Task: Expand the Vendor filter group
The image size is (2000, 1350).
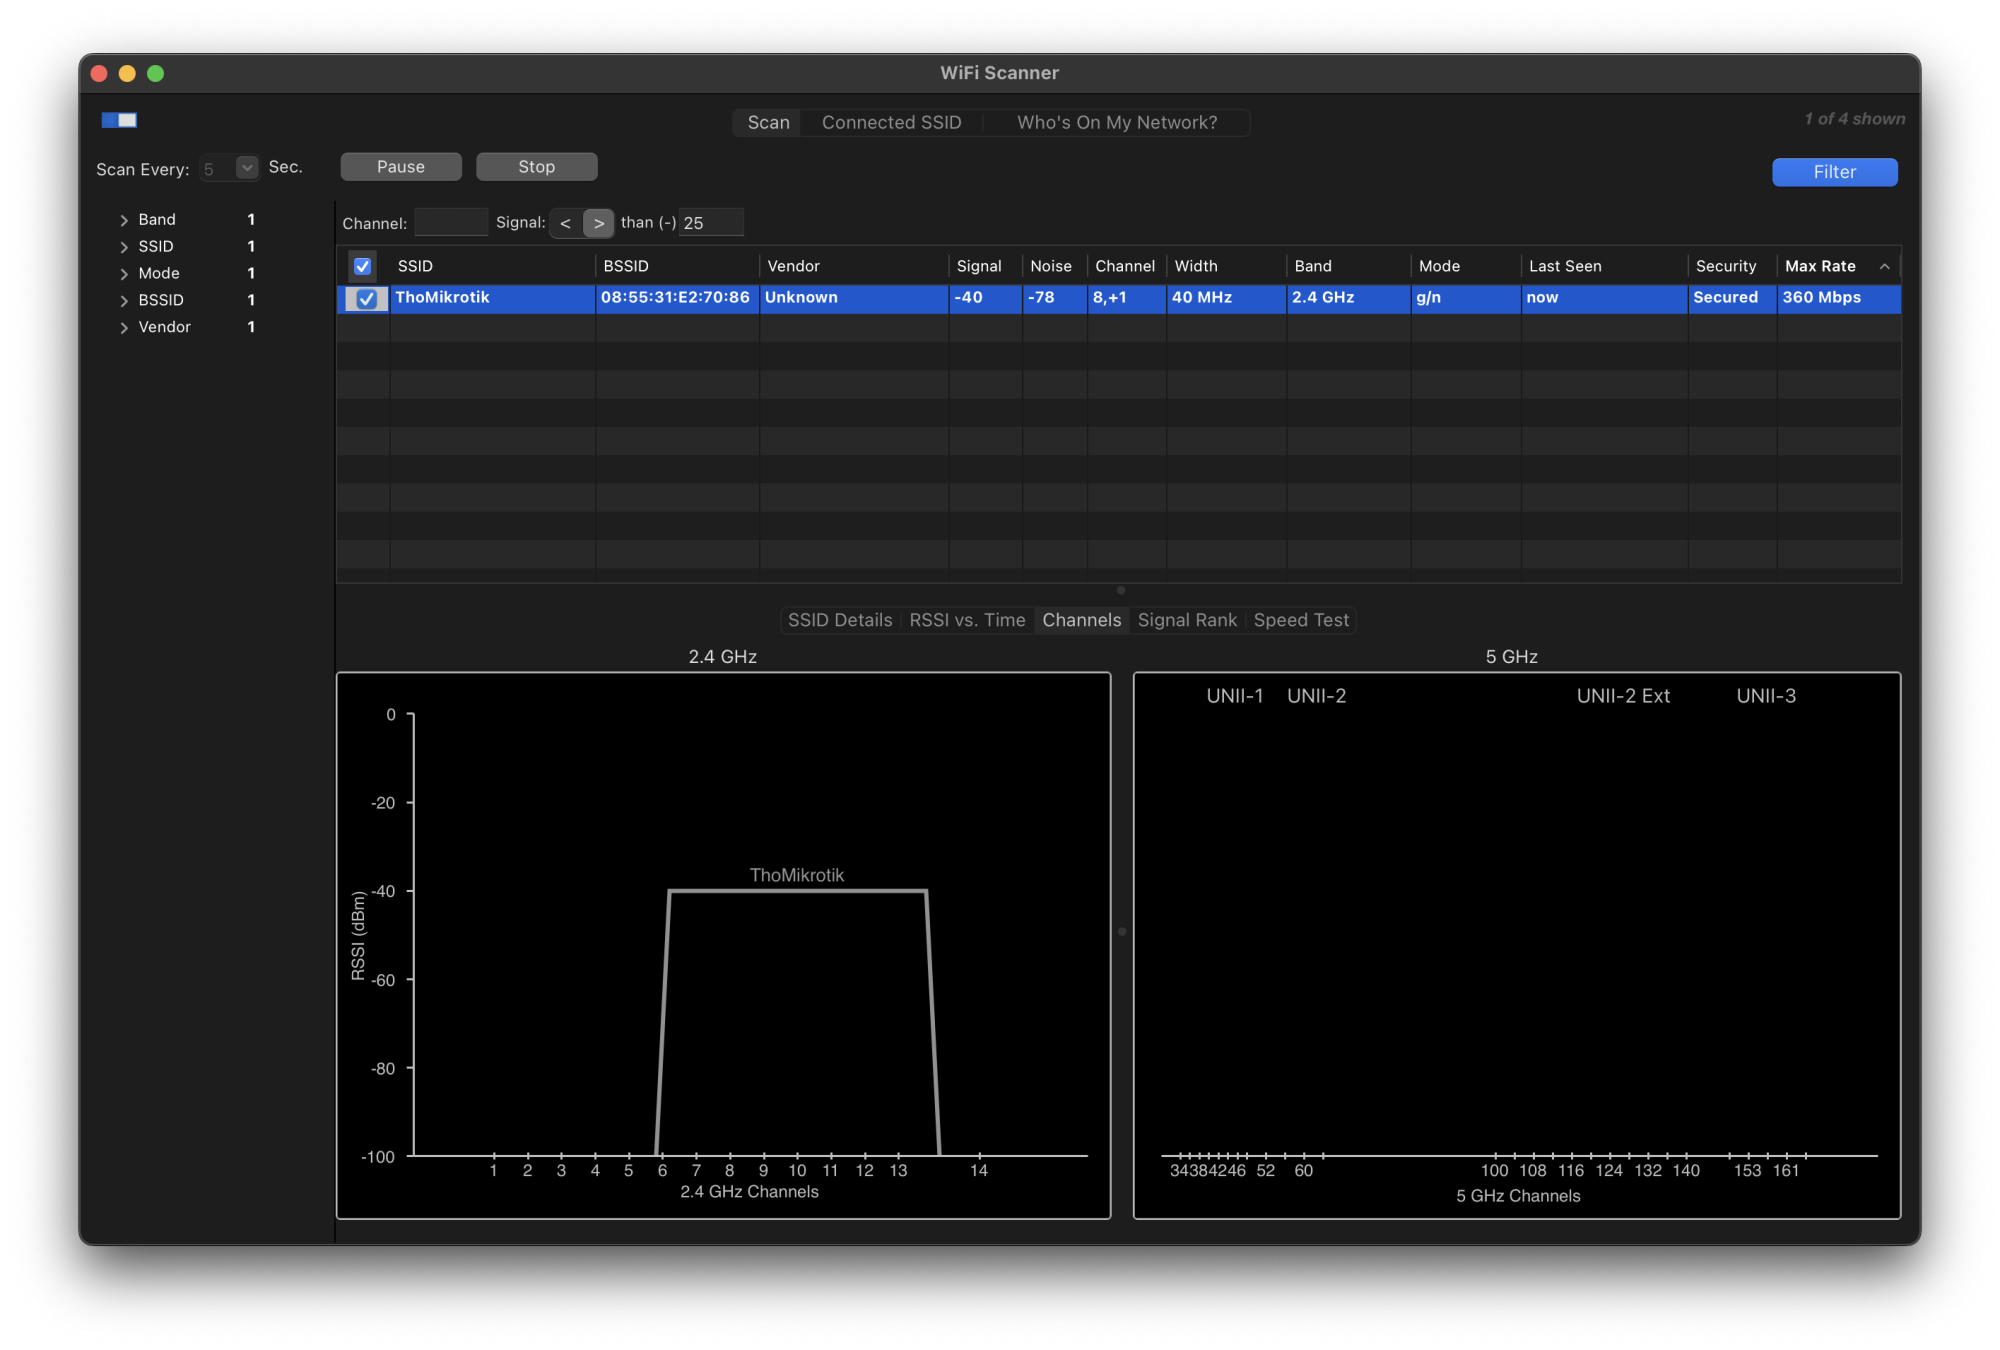Action: point(124,328)
